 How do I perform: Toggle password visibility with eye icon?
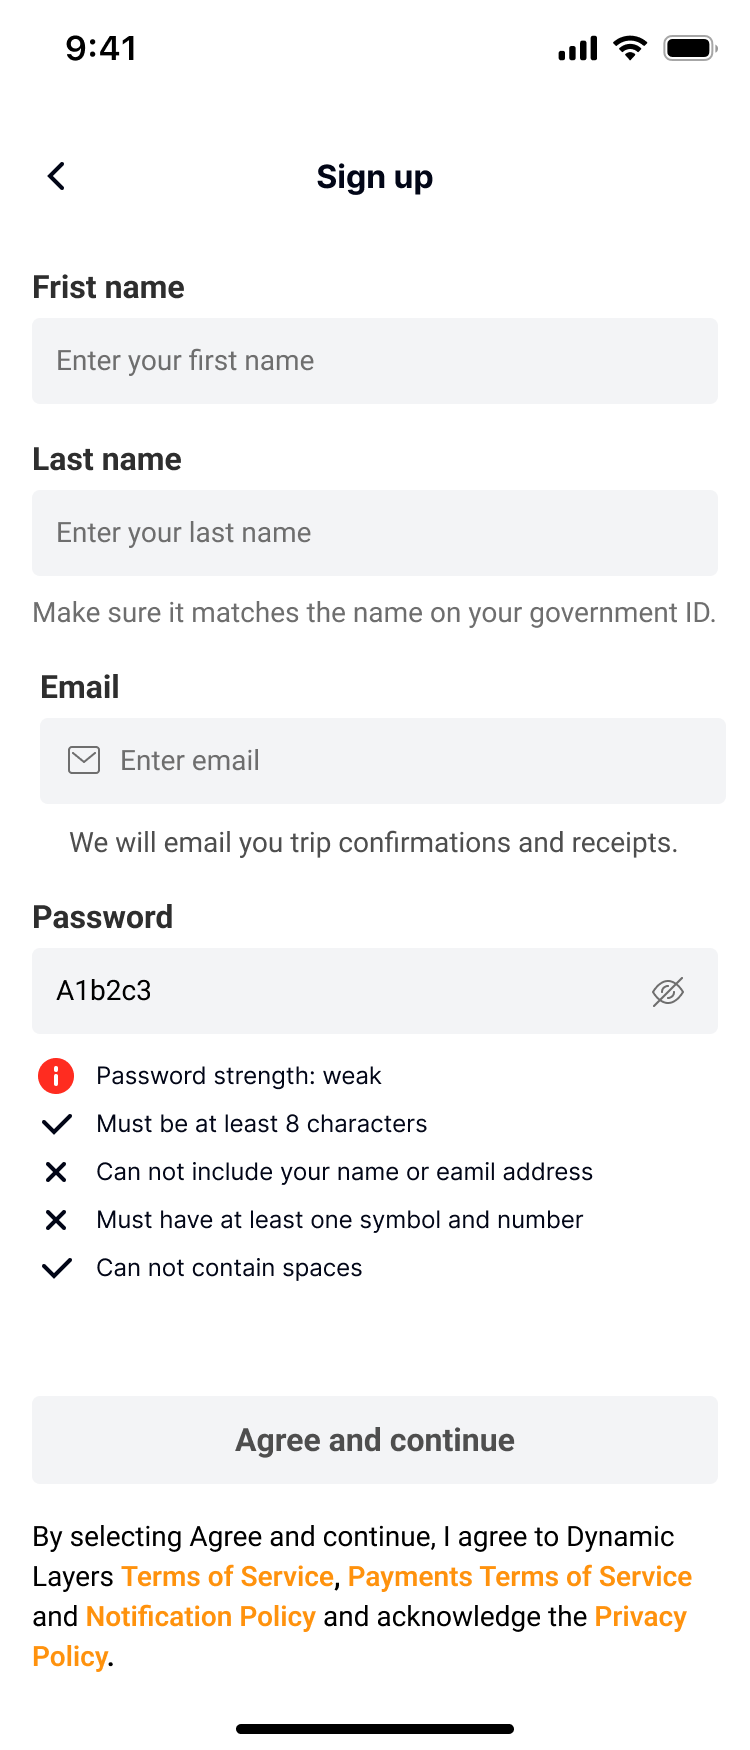coord(667,991)
